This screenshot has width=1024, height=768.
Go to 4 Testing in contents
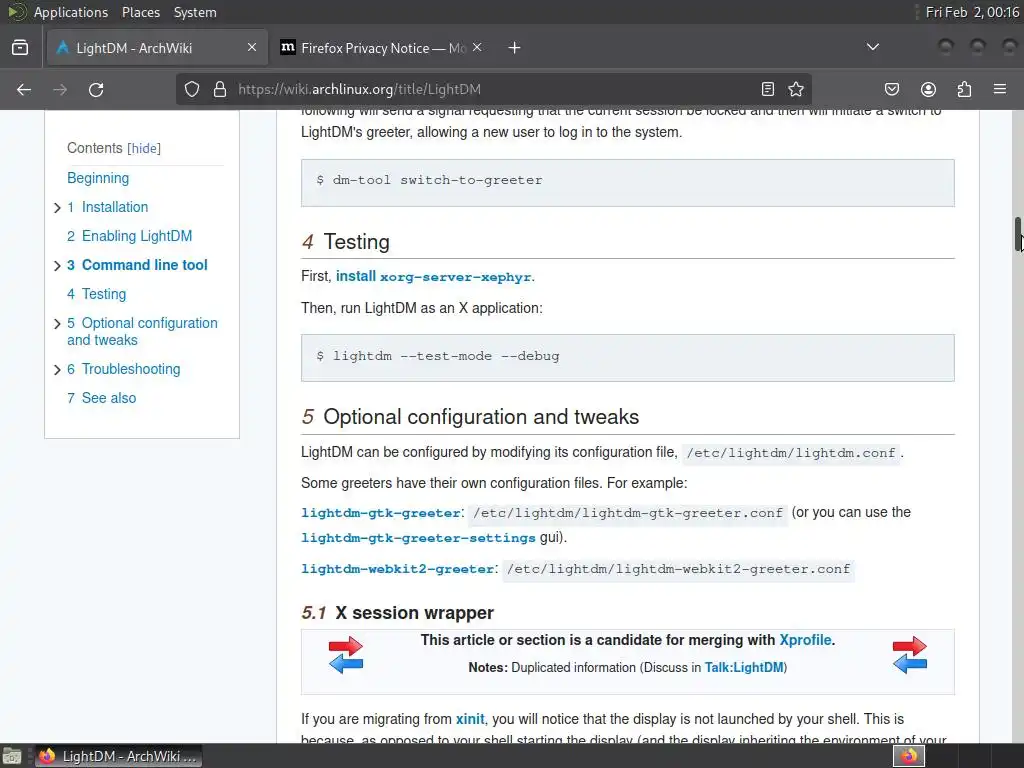(x=97, y=294)
